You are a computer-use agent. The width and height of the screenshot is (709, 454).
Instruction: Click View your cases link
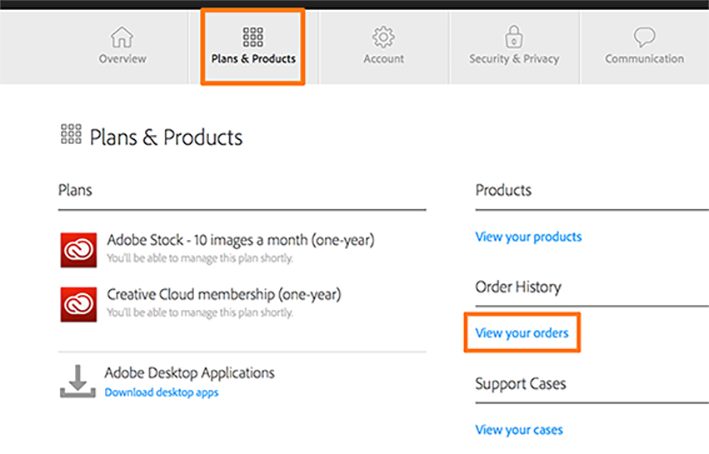[519, 430]
